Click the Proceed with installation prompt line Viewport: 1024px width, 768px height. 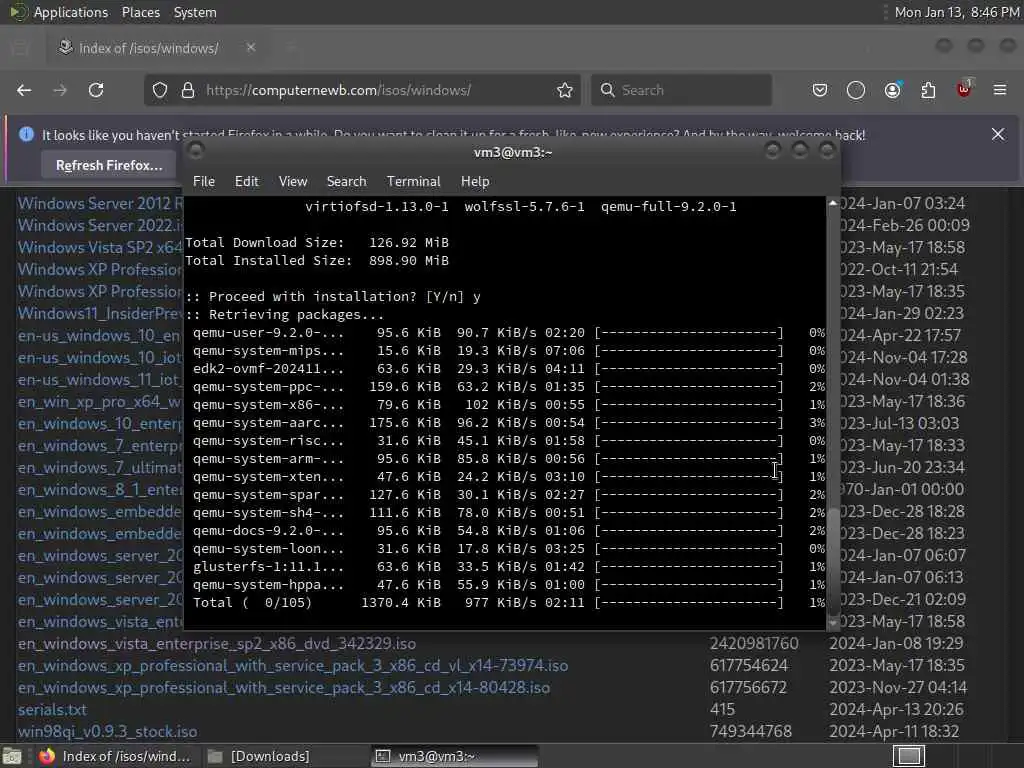tap(333, 296)
